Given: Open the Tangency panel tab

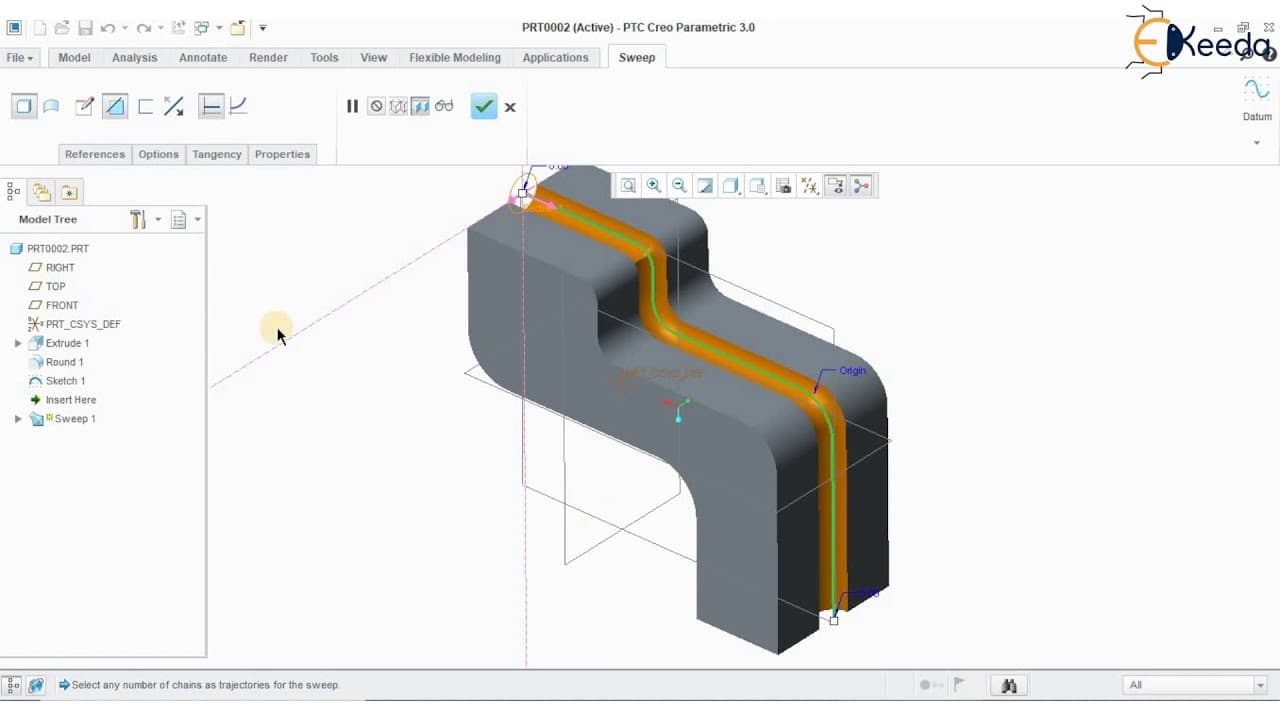Looking at the screenshot, I should coord(217,154).
